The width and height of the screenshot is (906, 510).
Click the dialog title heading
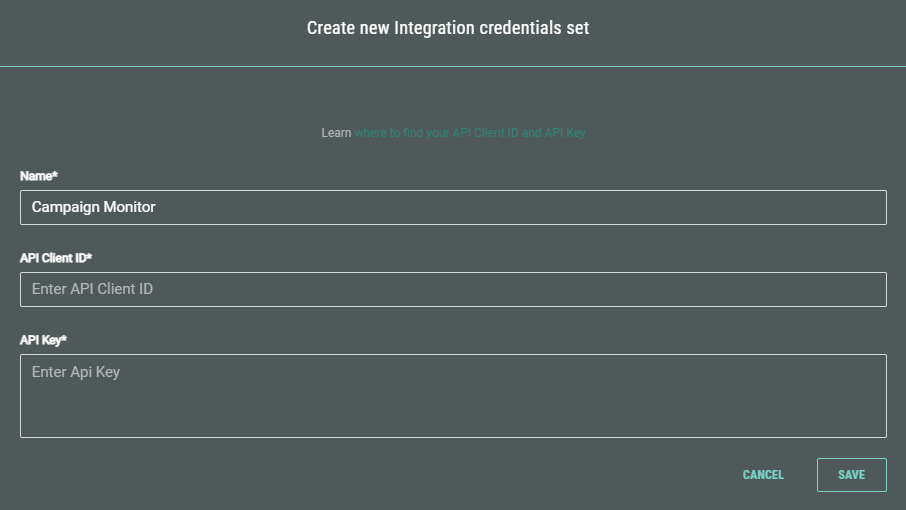coord(448,28)
